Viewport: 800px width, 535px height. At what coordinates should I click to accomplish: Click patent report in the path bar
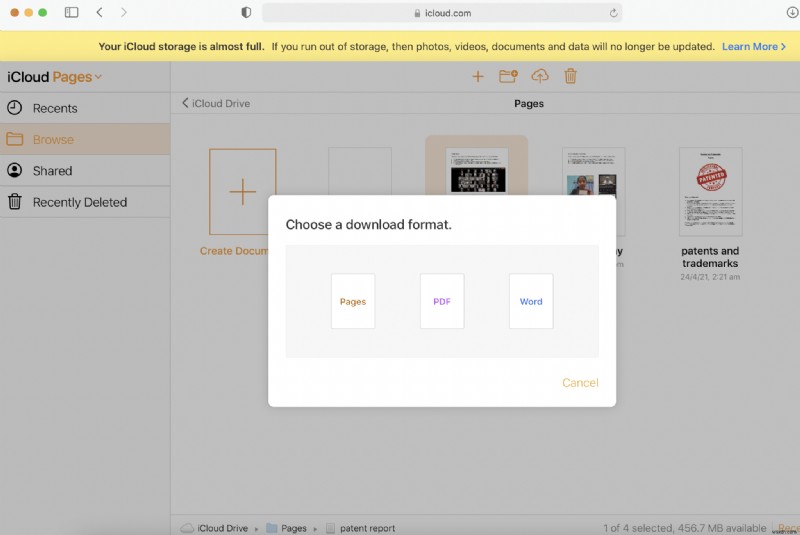click(x=360, y=528)
